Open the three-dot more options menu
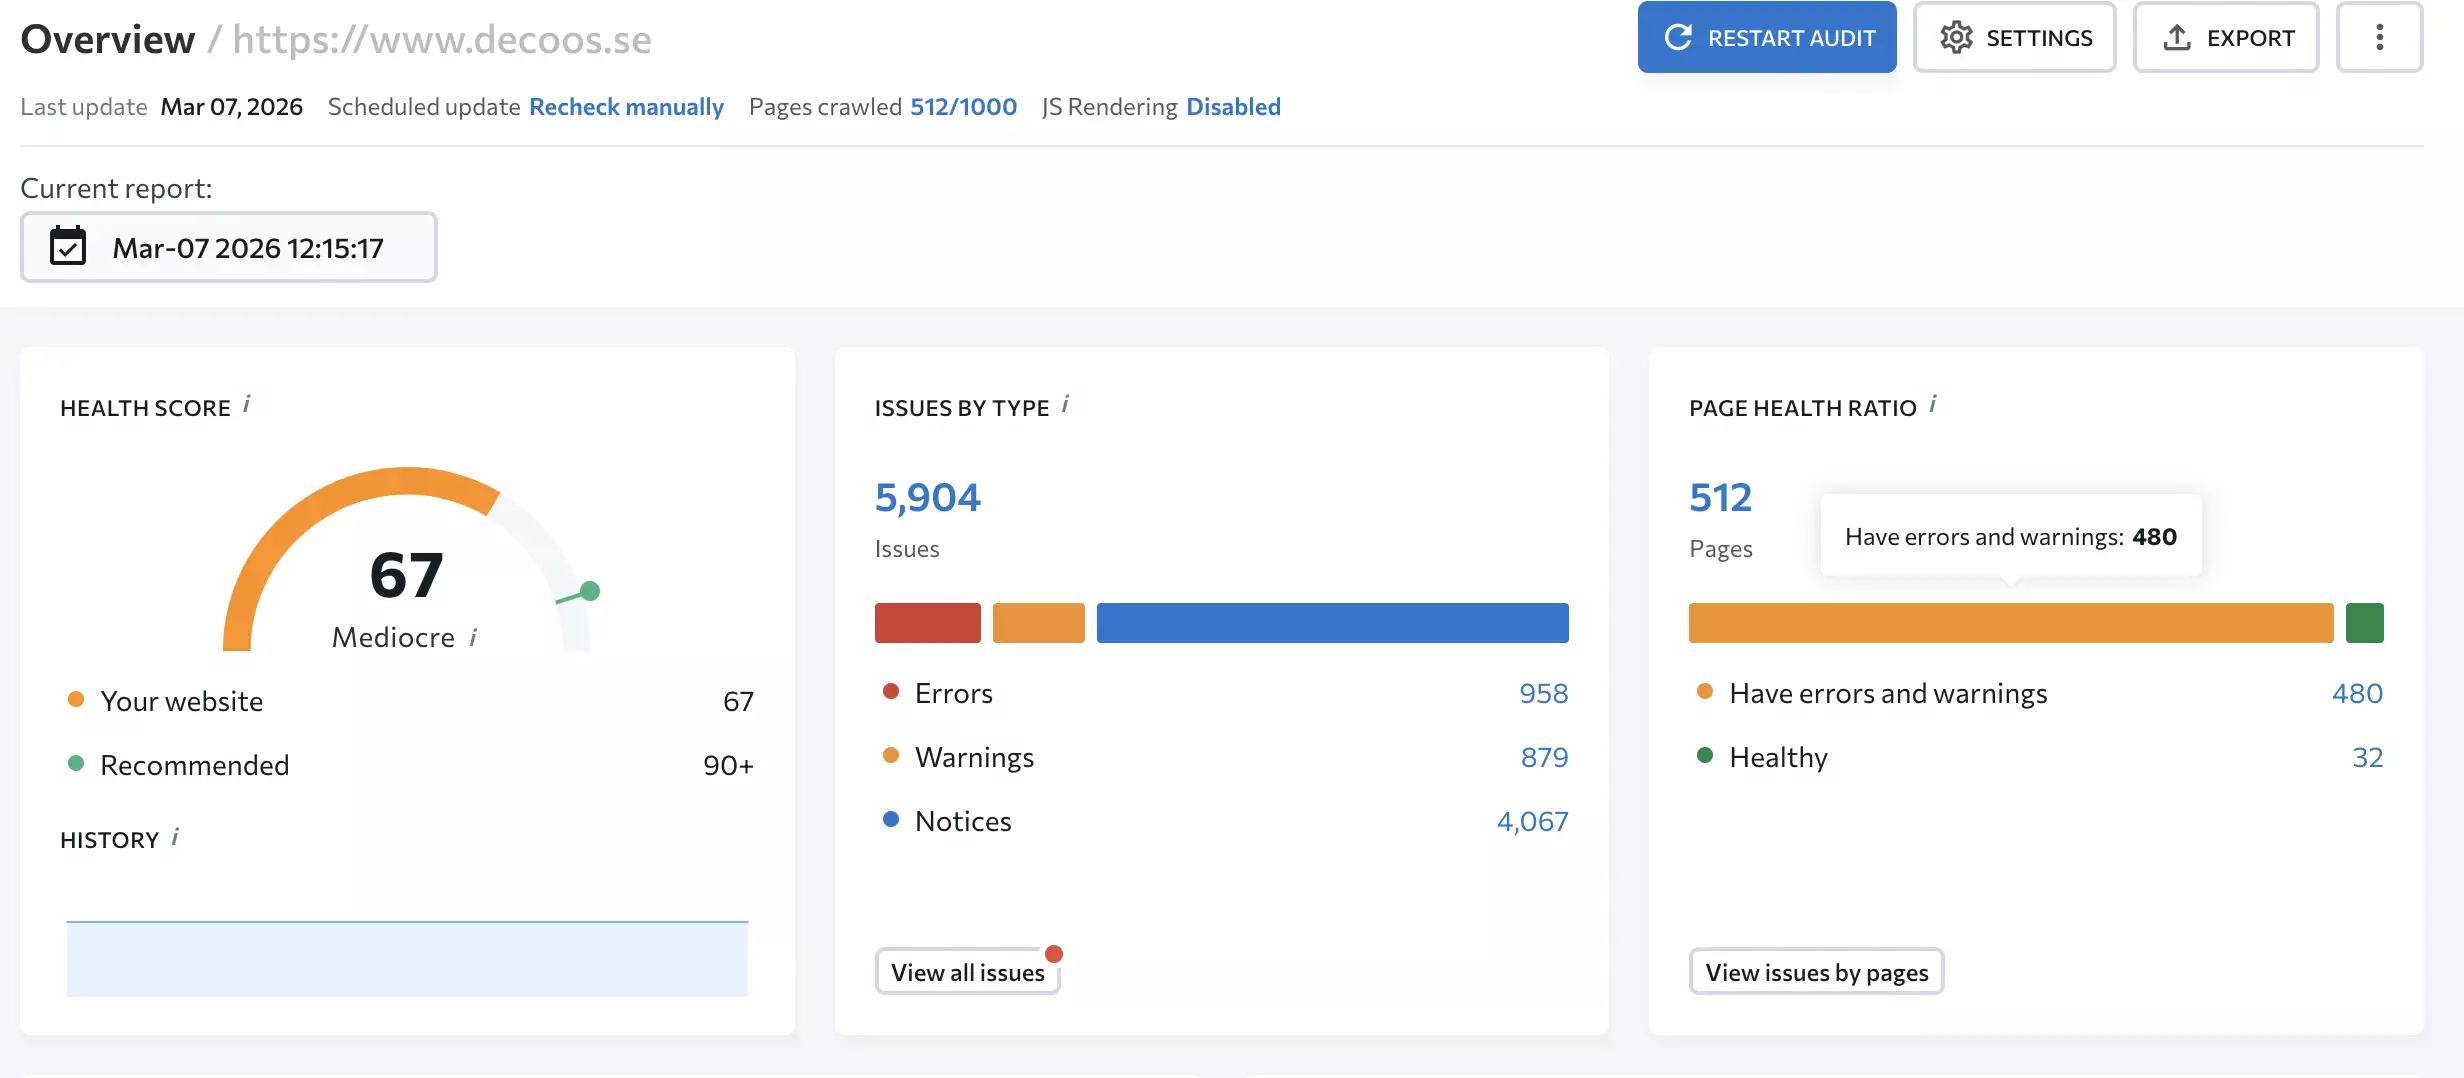Viewport: 2464px width, 1078px height. click(x=2379, y=38)
